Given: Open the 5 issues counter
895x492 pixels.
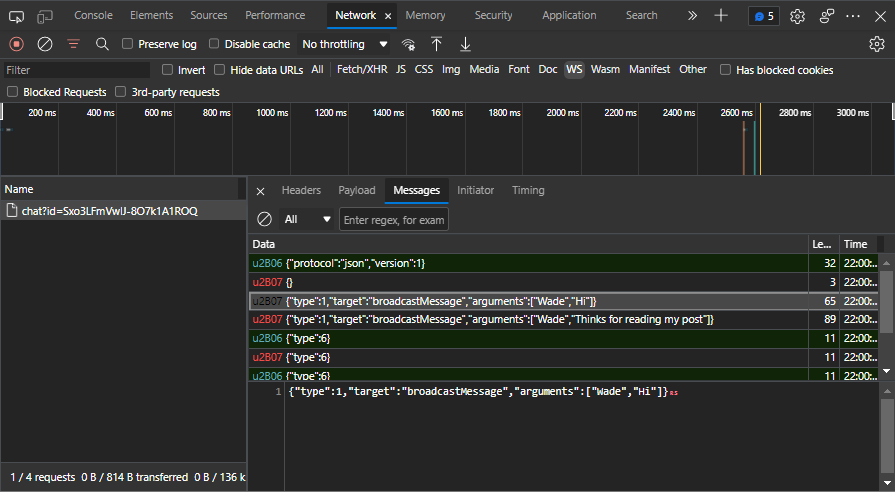Looking at the screenshot, I should (764, 16).
